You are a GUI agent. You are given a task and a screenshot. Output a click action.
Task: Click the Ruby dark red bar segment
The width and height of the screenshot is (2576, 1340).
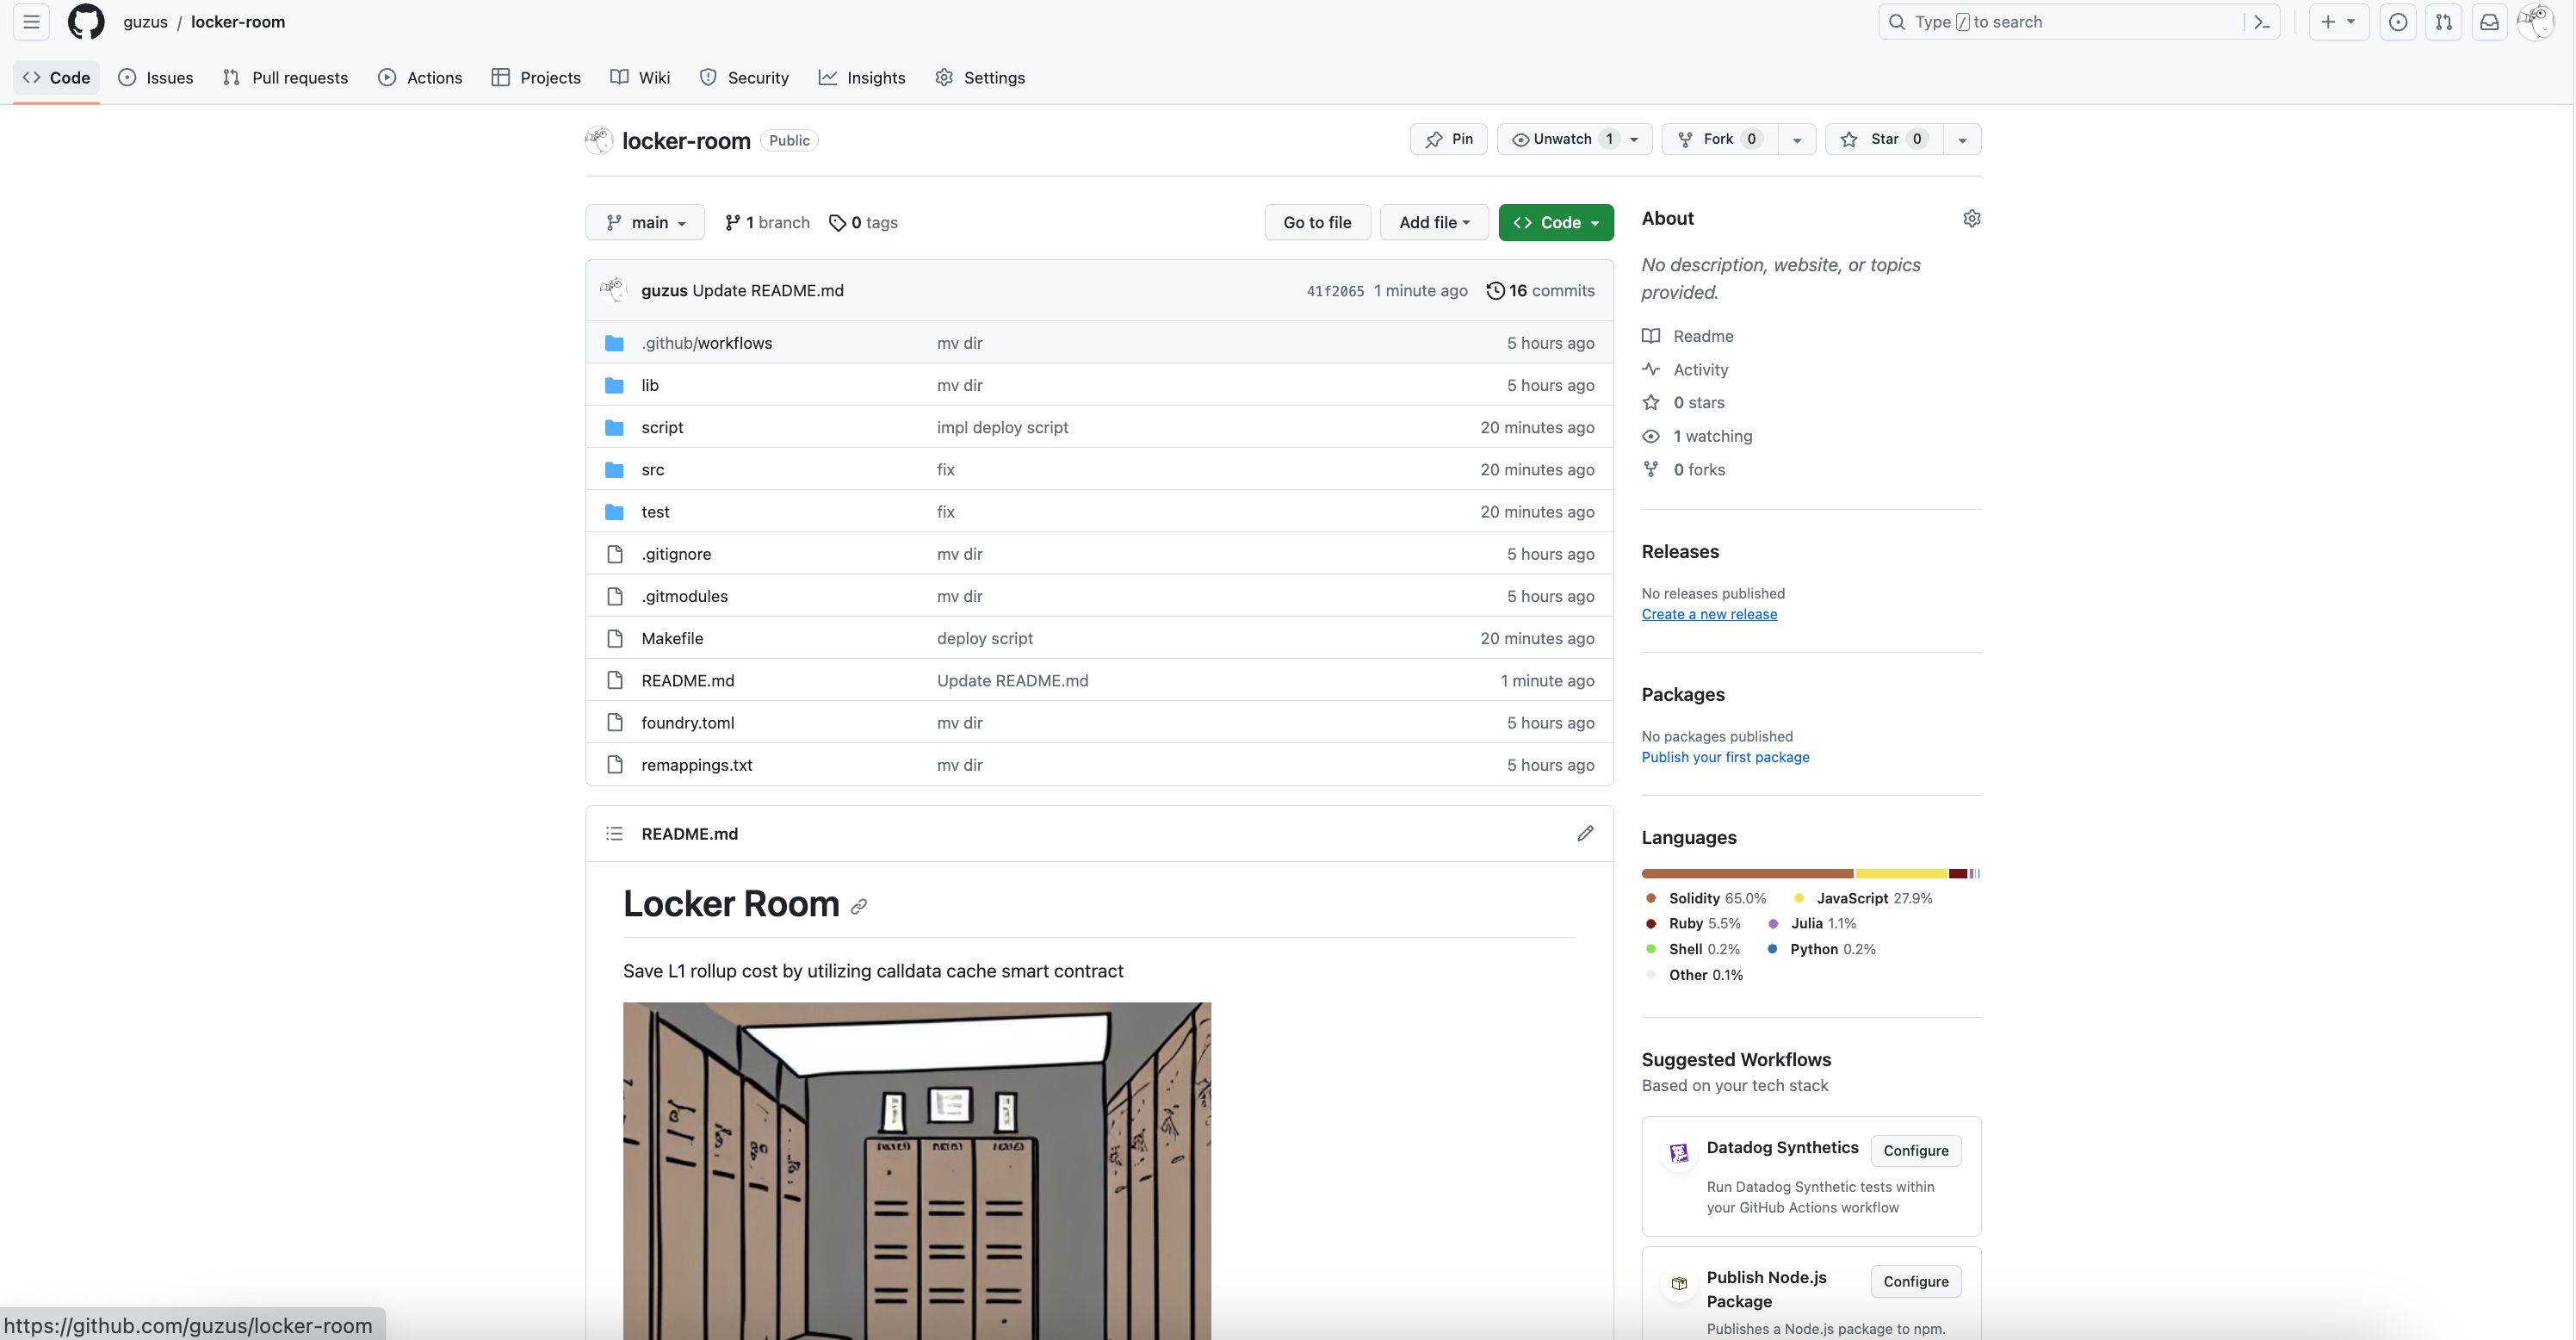coord(1958,874)
